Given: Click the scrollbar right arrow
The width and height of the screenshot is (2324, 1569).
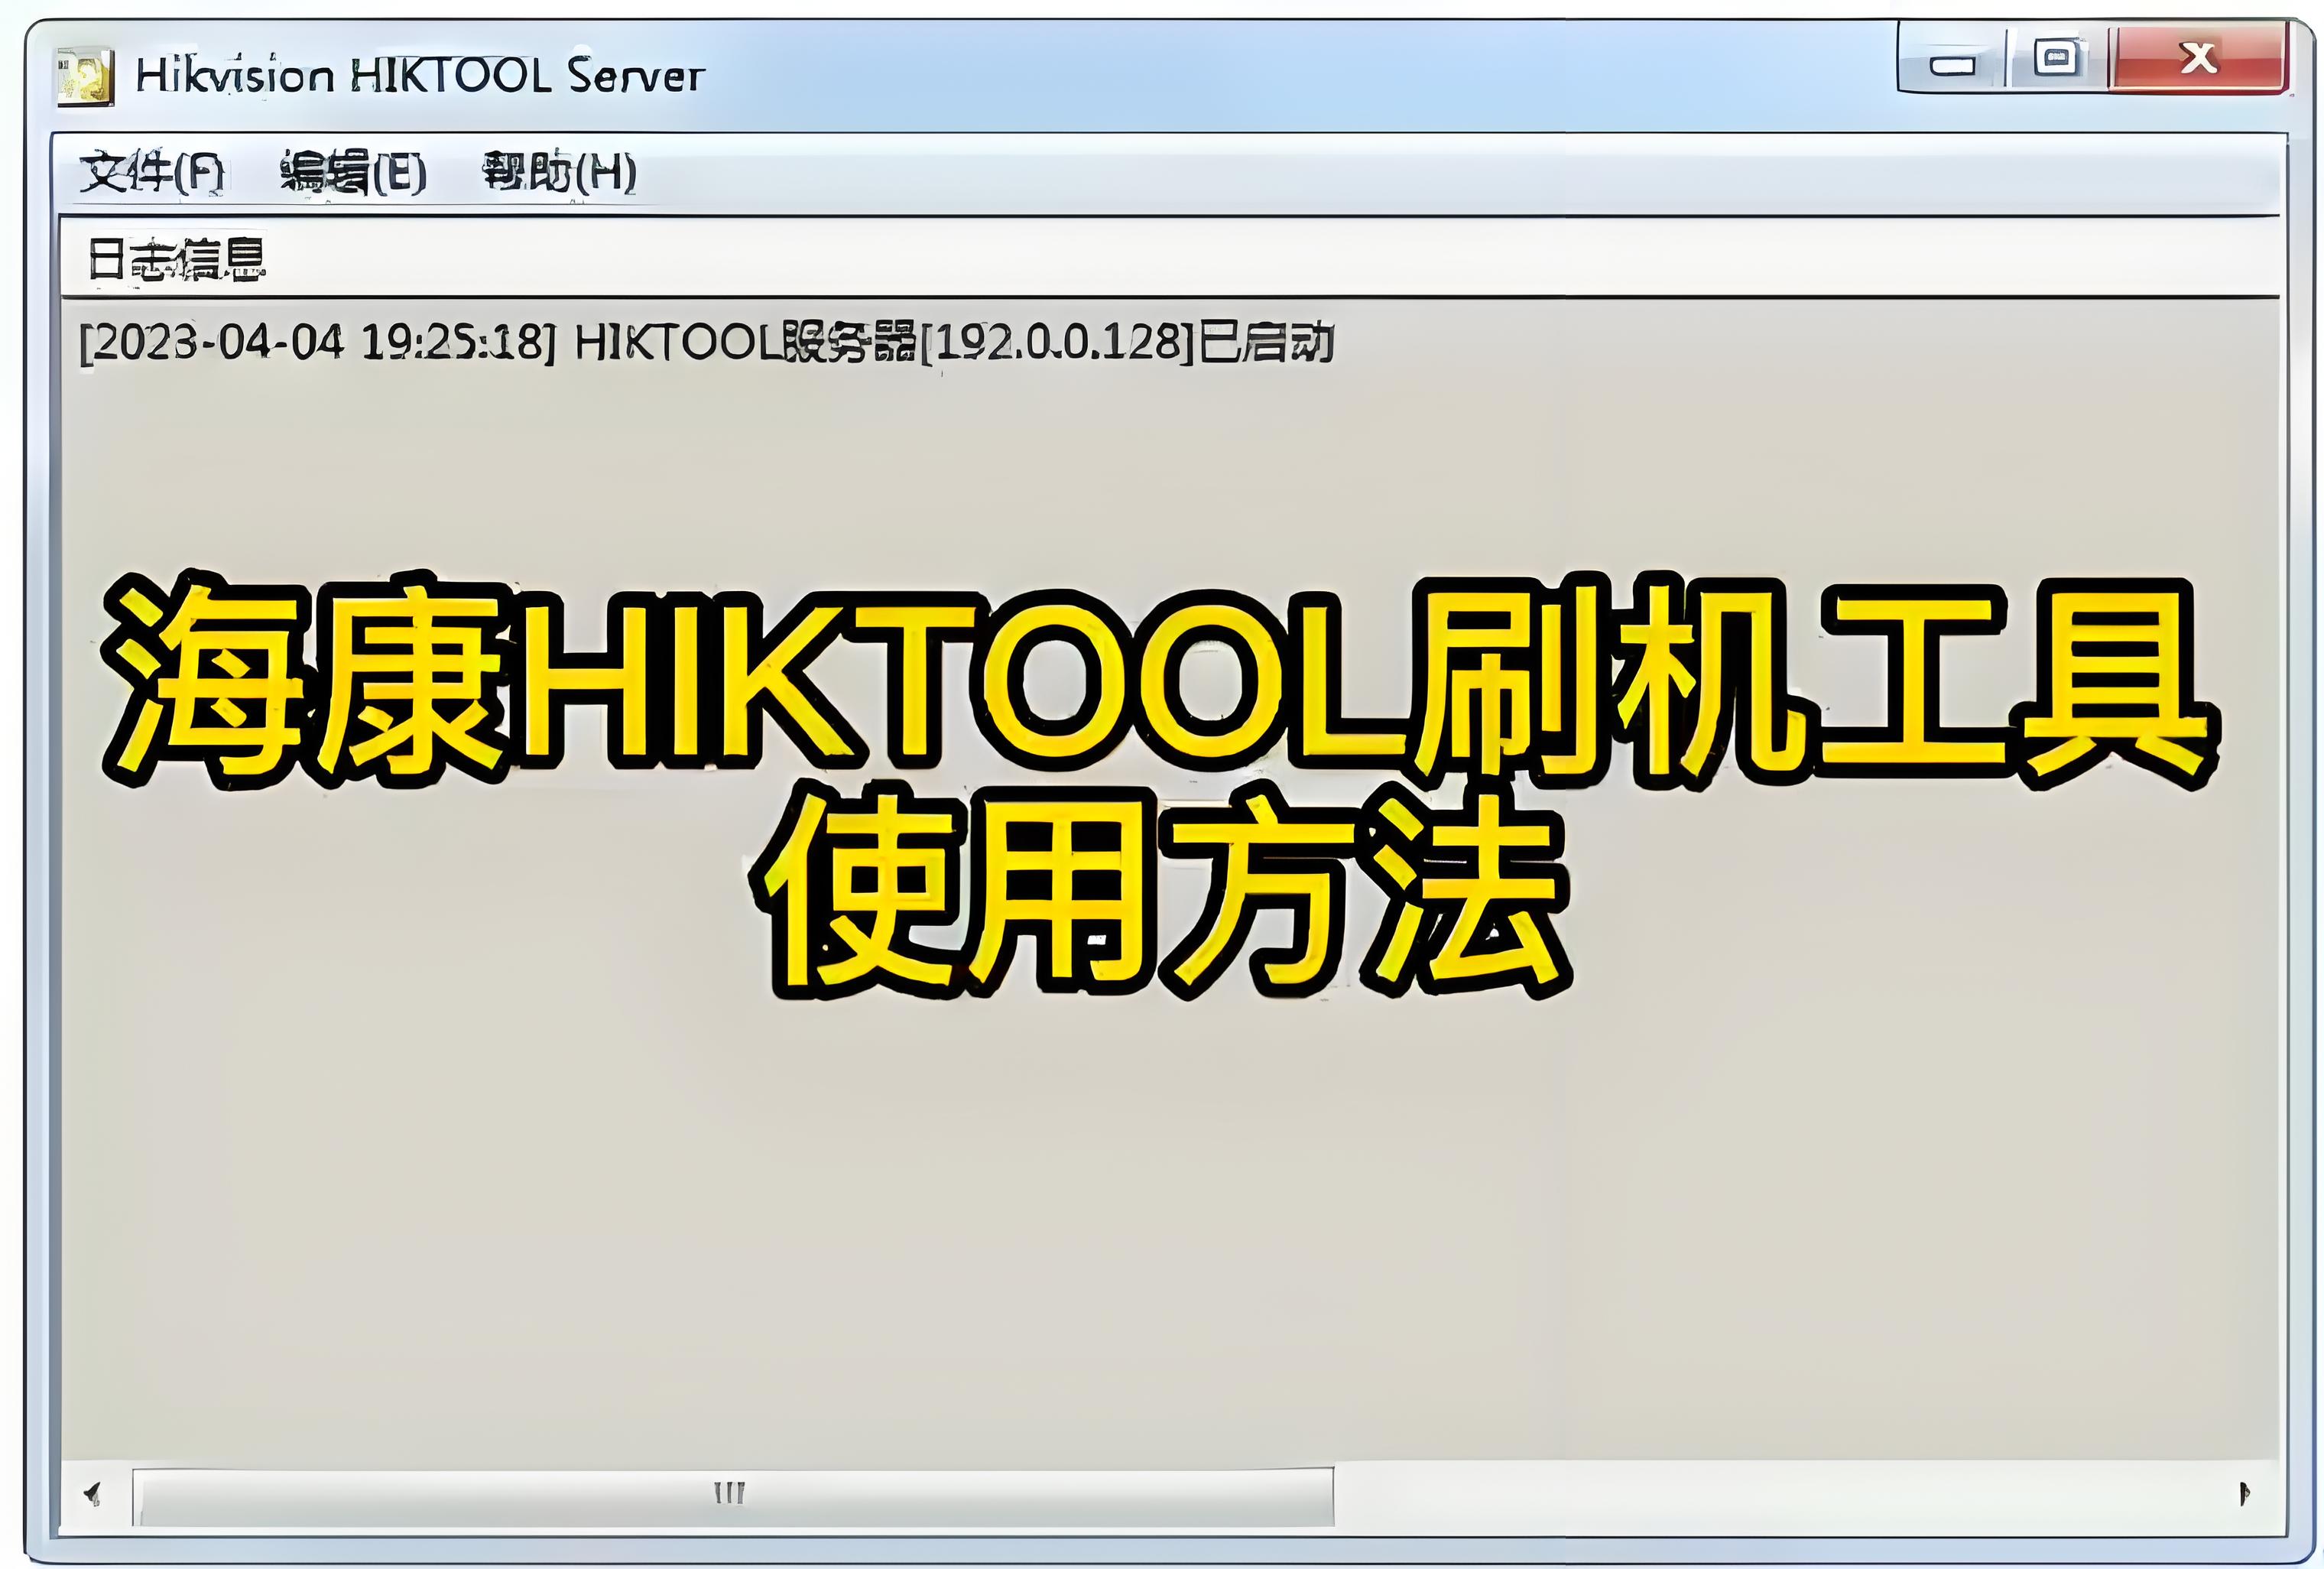Looking at the screenshot, I should tap(2244, 1495).
